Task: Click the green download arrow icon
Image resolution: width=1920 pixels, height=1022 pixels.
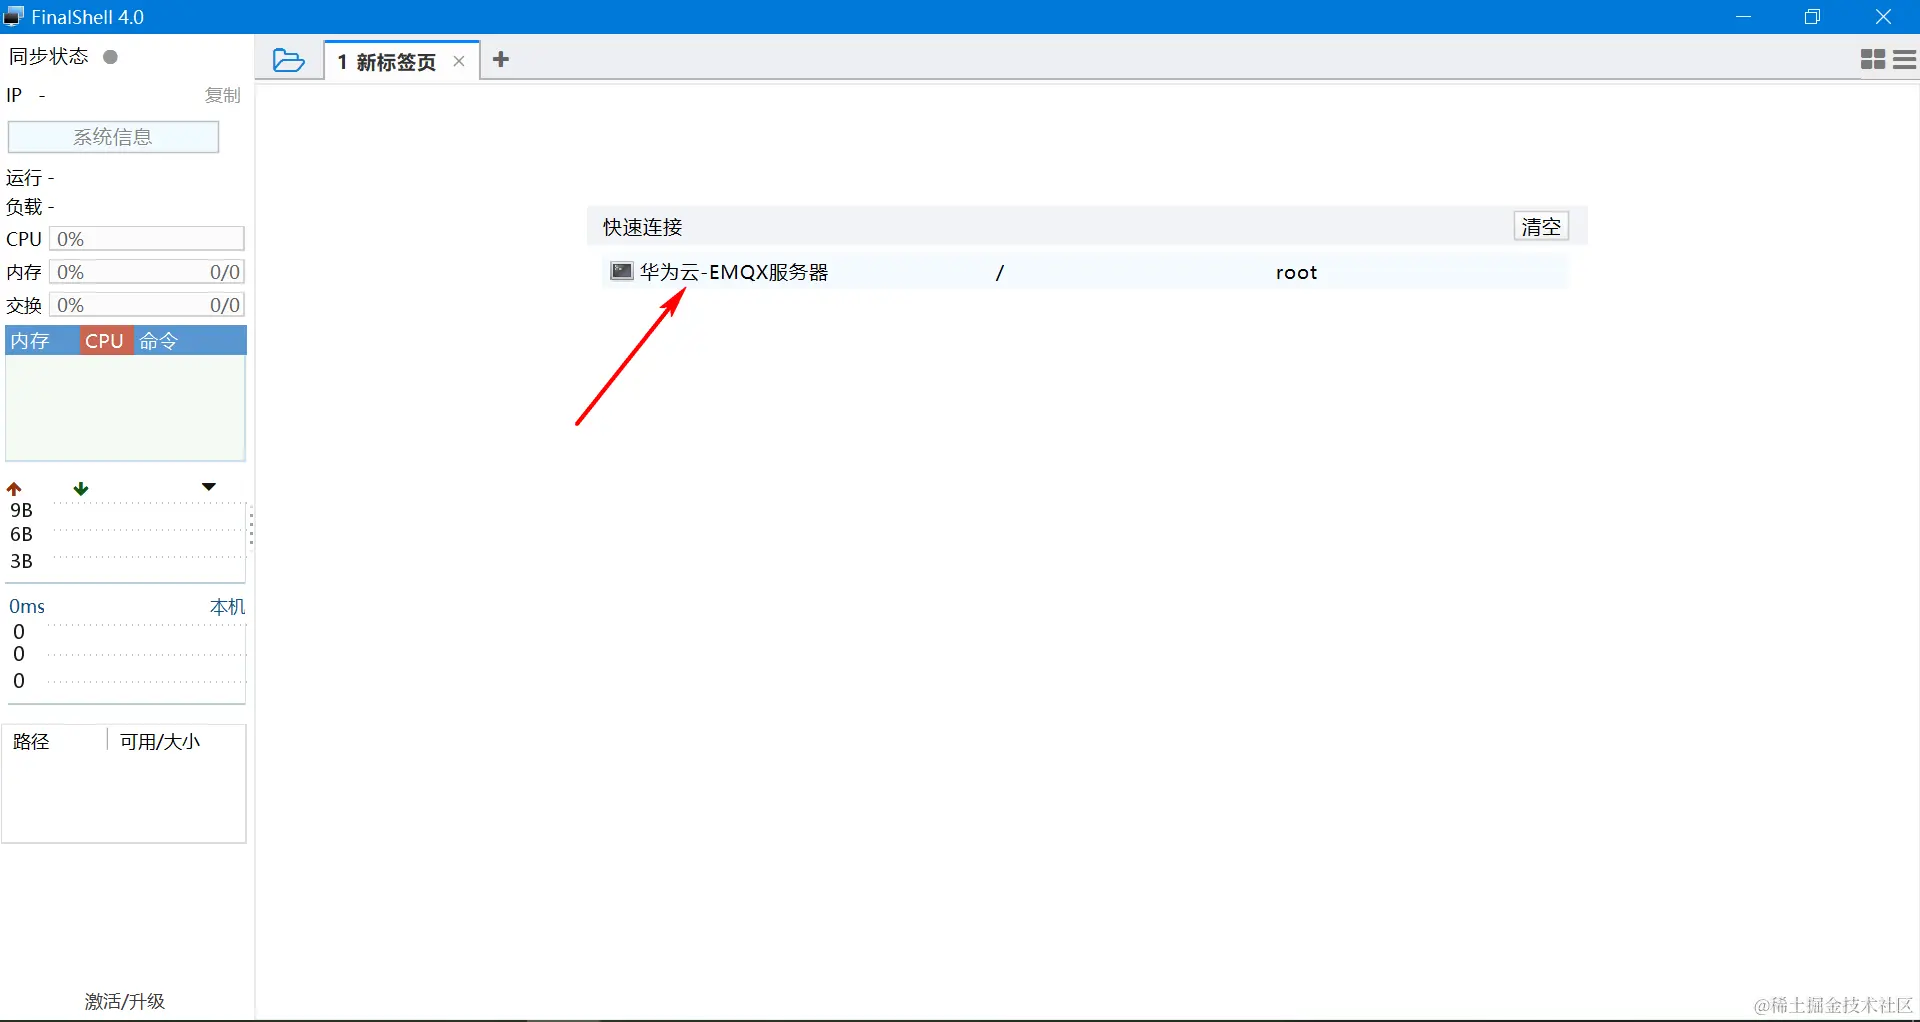Action: pyautogui.click(x=81, y=489)
